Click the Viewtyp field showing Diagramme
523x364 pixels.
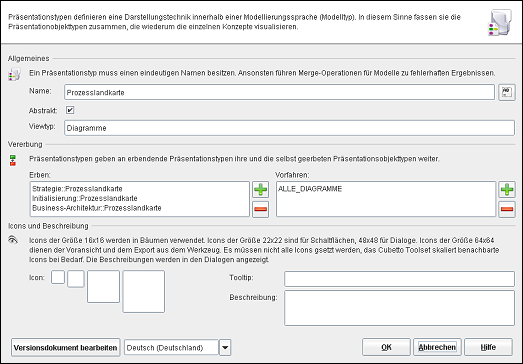(x=289, y=128)
